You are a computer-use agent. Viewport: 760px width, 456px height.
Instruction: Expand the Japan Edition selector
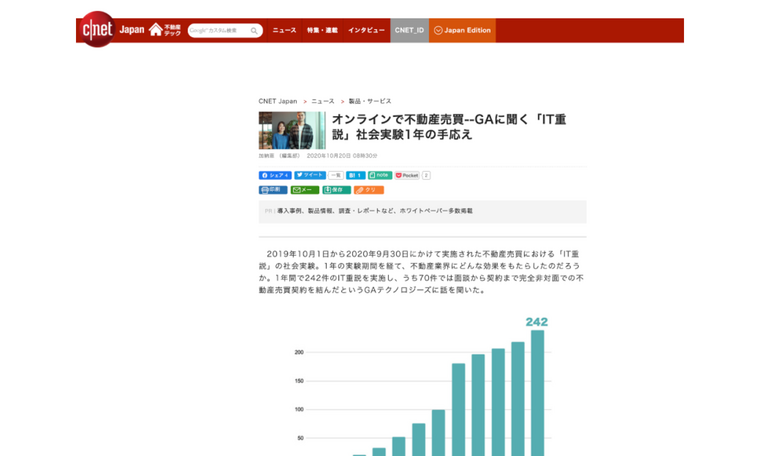point(462,30)
